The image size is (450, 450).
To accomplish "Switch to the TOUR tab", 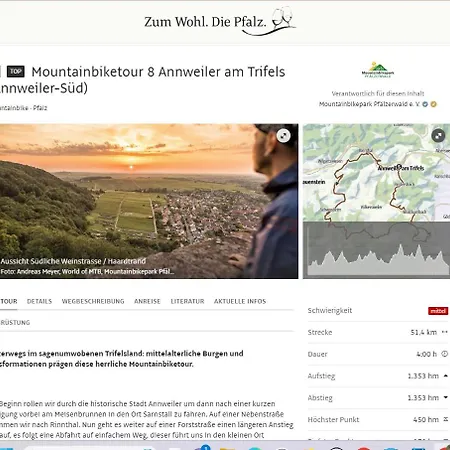I will [x=9, y=301].
